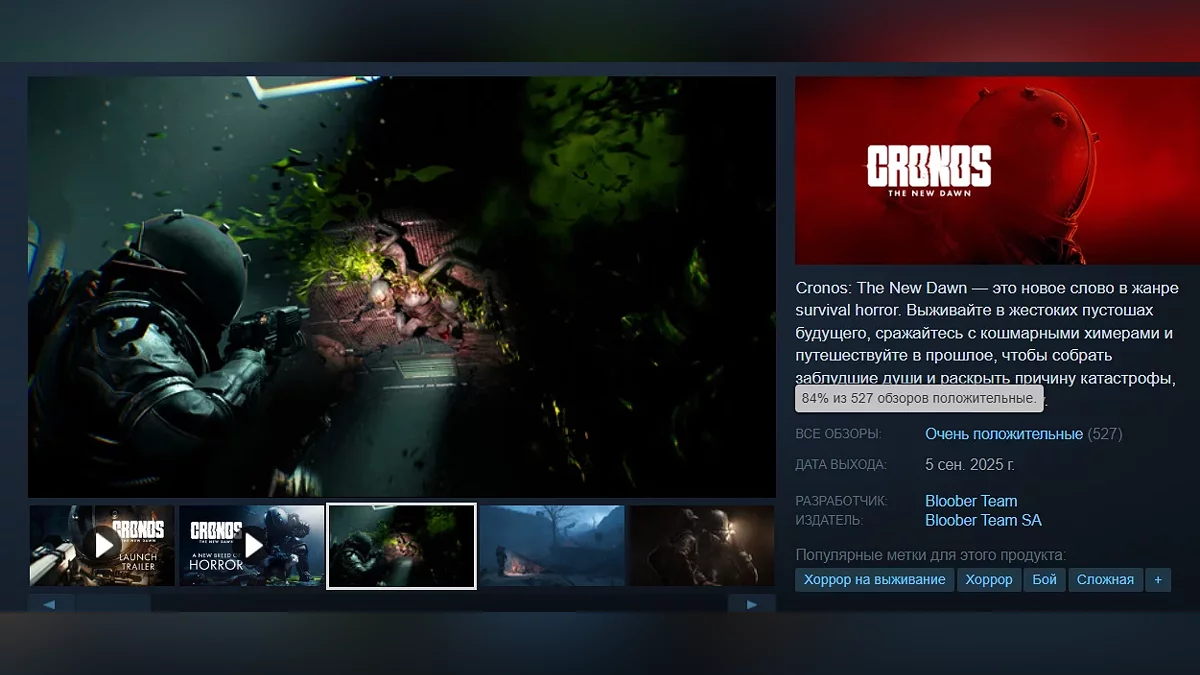The height and width of the screenshot is (675, 1200).
Task: Click the release date '5 сен. 2025 г.'
Action: (x=970, y=465)
